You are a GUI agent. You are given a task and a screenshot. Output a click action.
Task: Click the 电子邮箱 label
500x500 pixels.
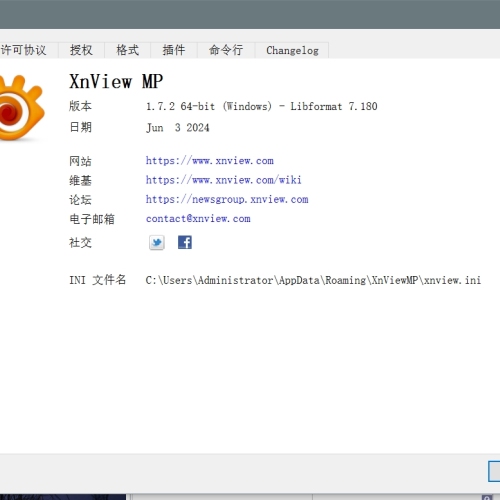point(92,219)
